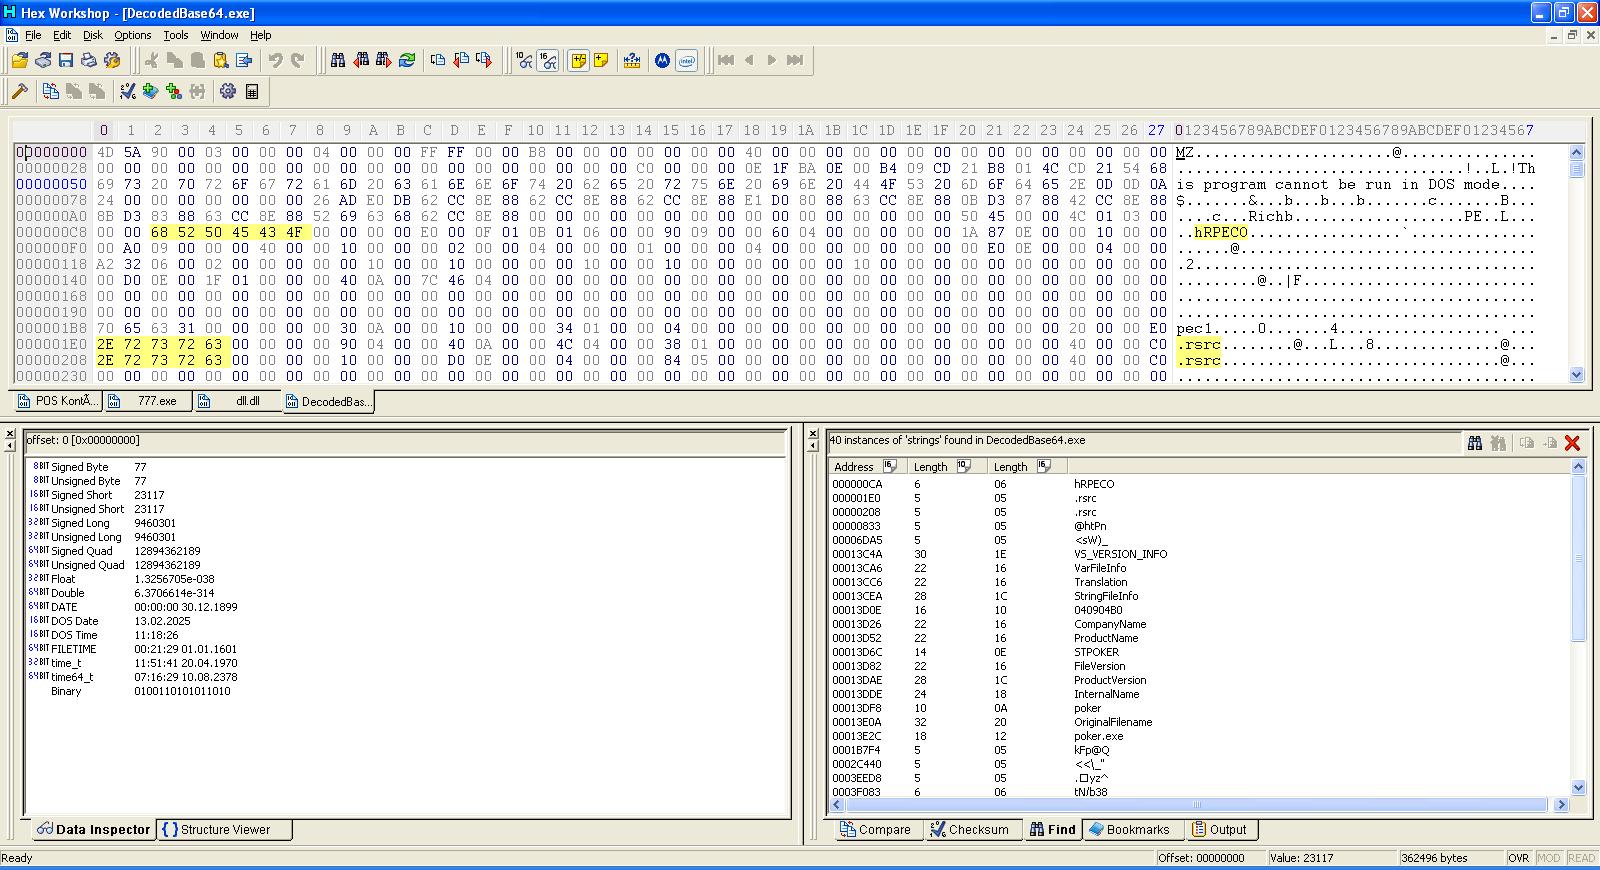Open Preferences from the gear-disk icon
Screen dimensions: 1600x870
(112, 60)
